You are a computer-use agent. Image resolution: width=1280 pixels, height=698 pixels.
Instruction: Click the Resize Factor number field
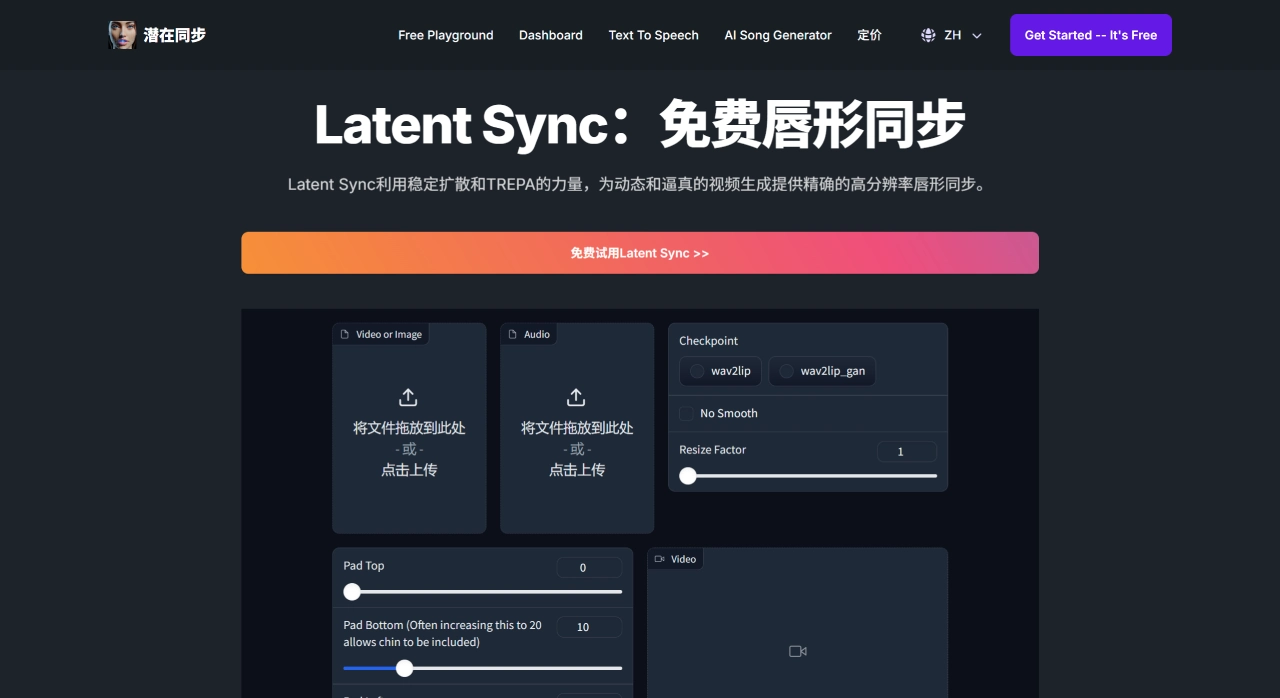click(x=907, y=451)
